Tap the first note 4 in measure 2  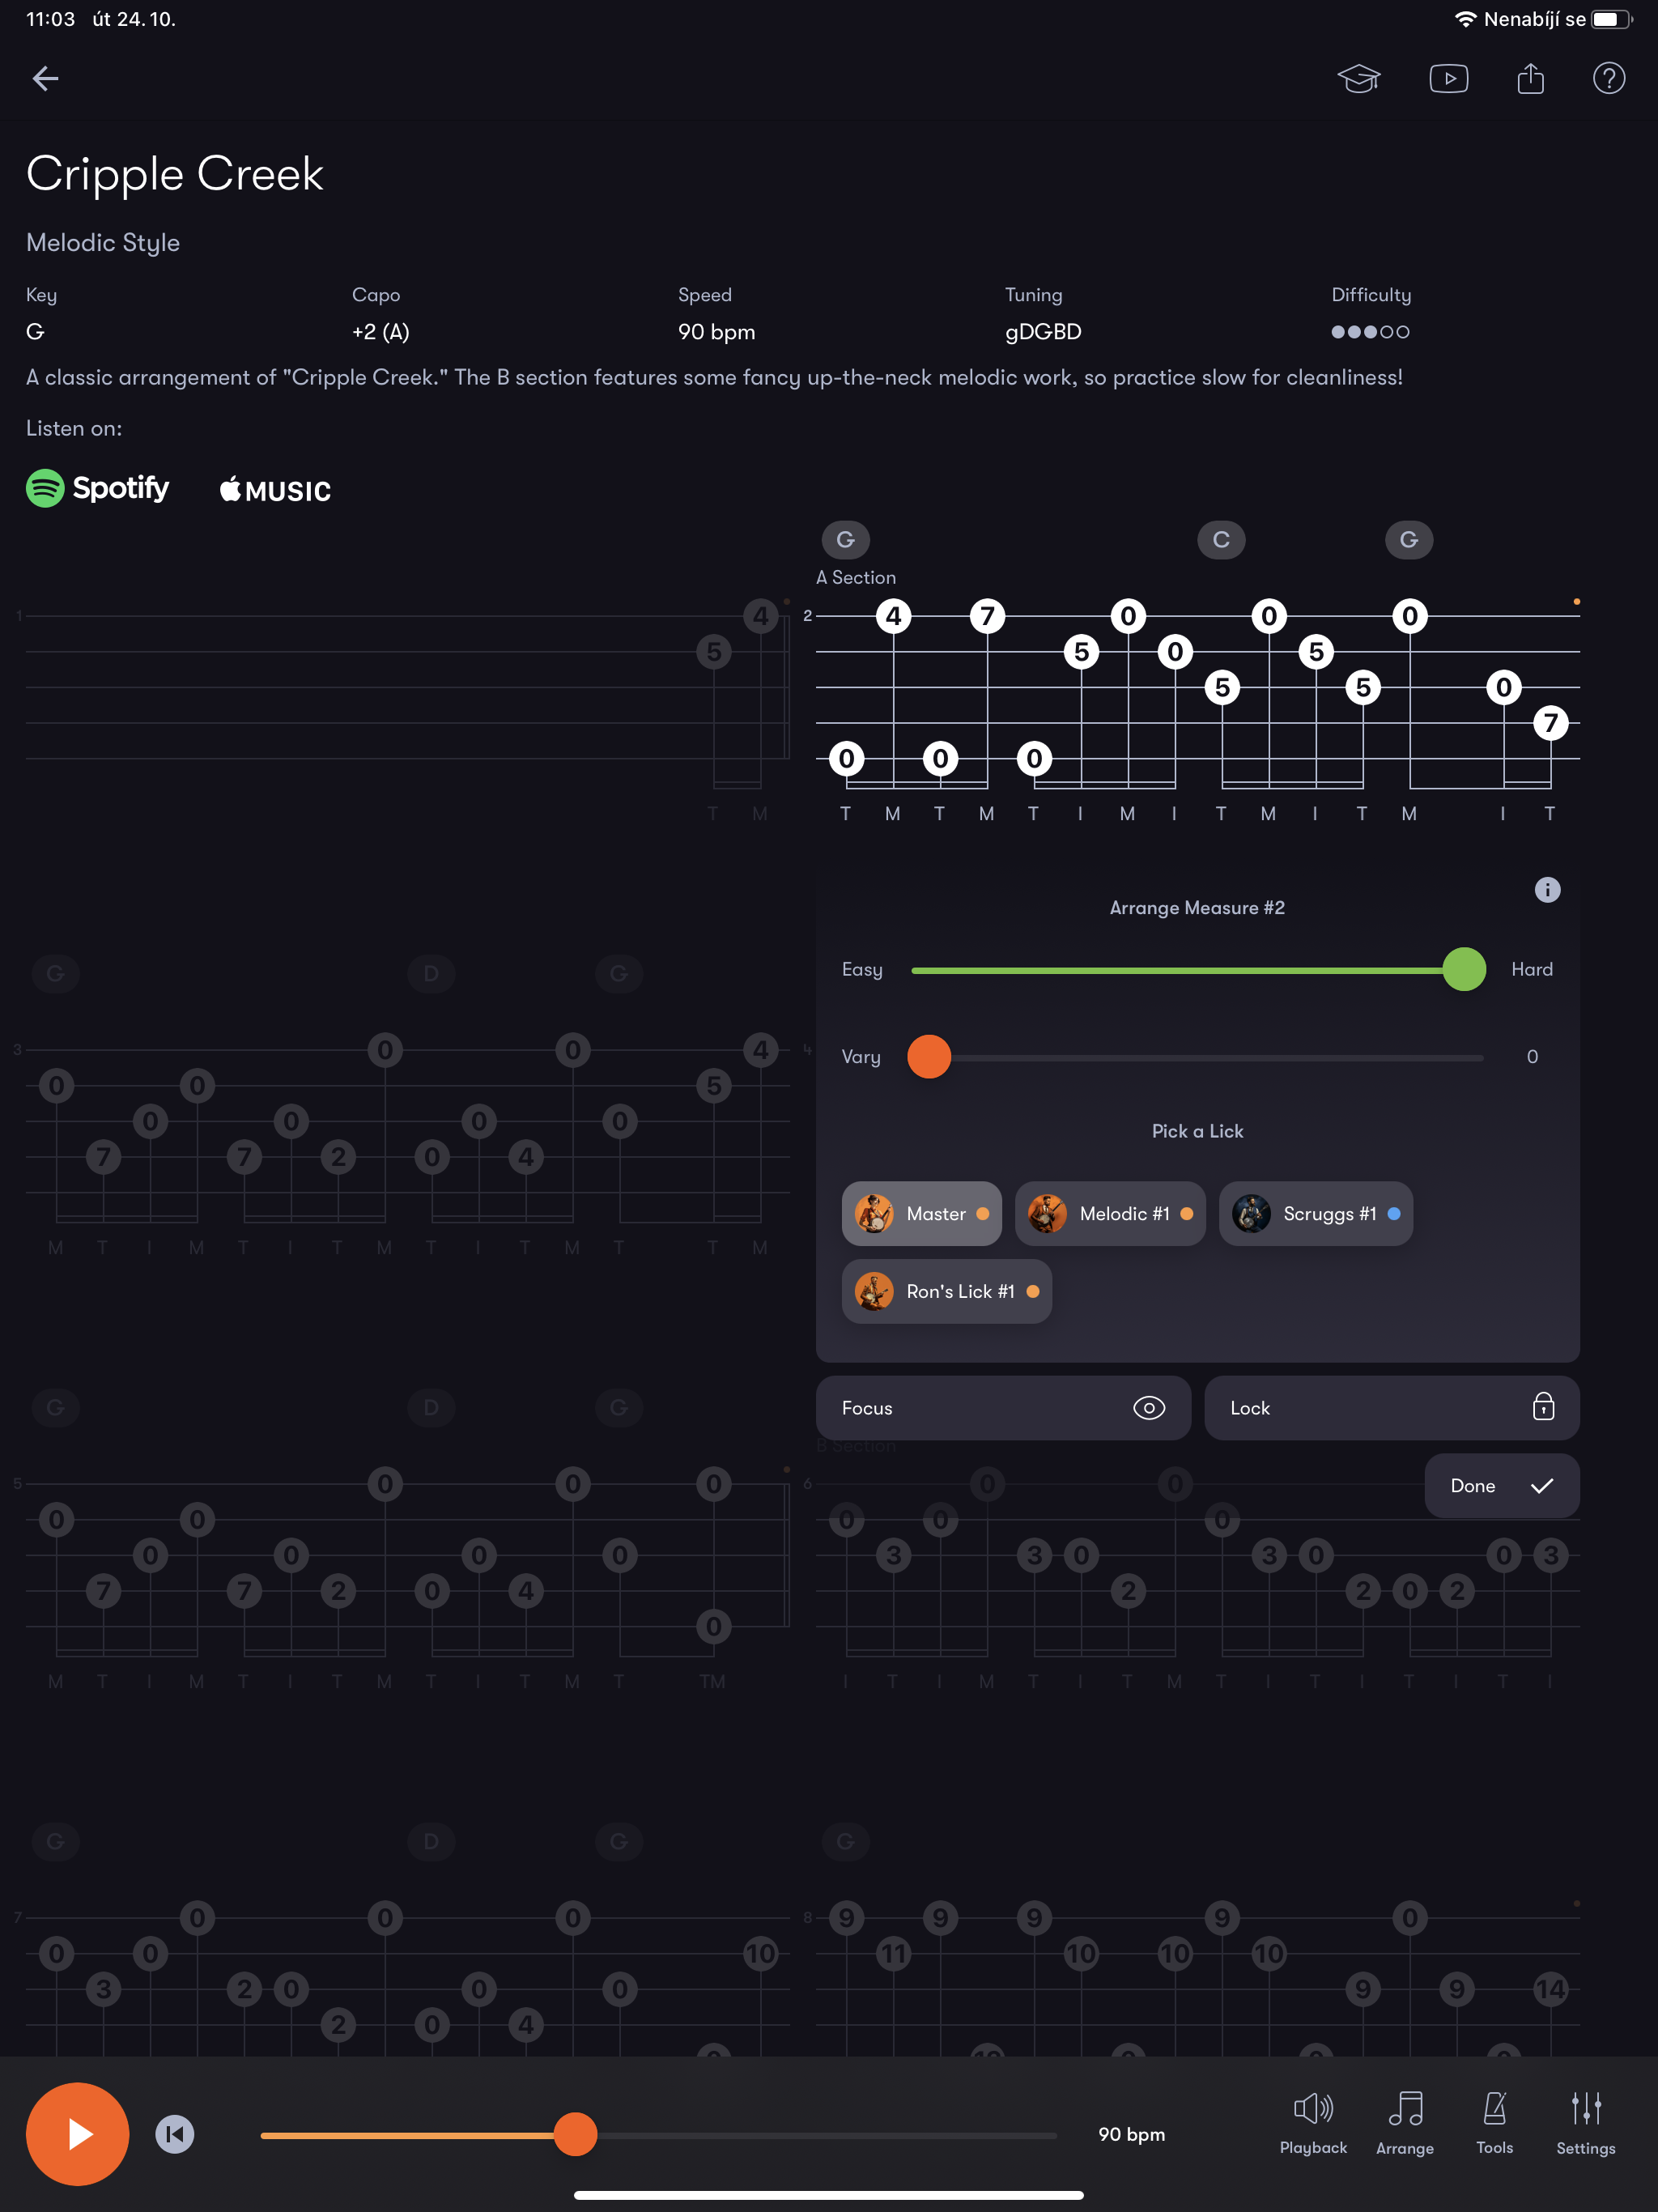893,616
